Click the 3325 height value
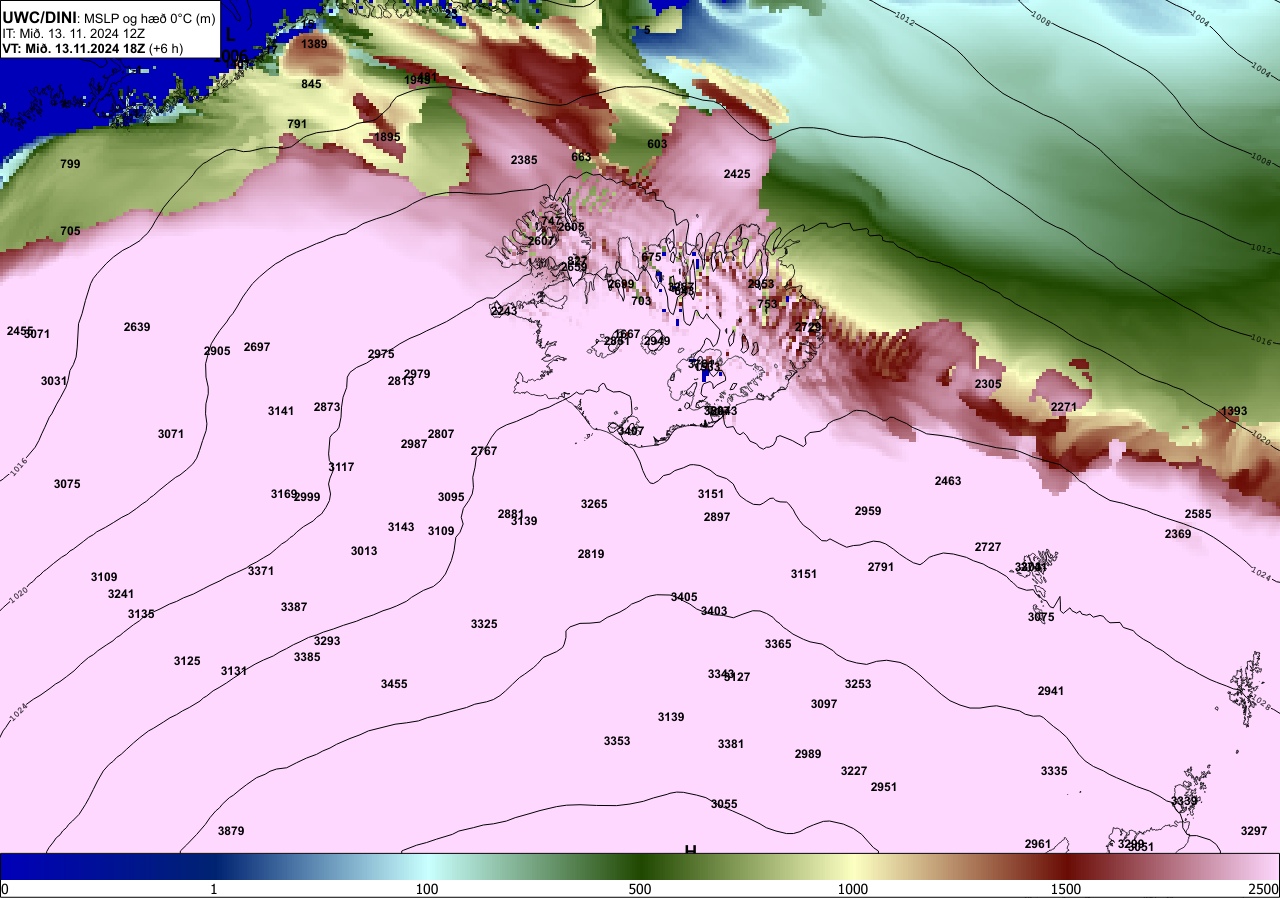This screenshot has height=898, width=1280. pyautogui.click(x=484, y=624)
